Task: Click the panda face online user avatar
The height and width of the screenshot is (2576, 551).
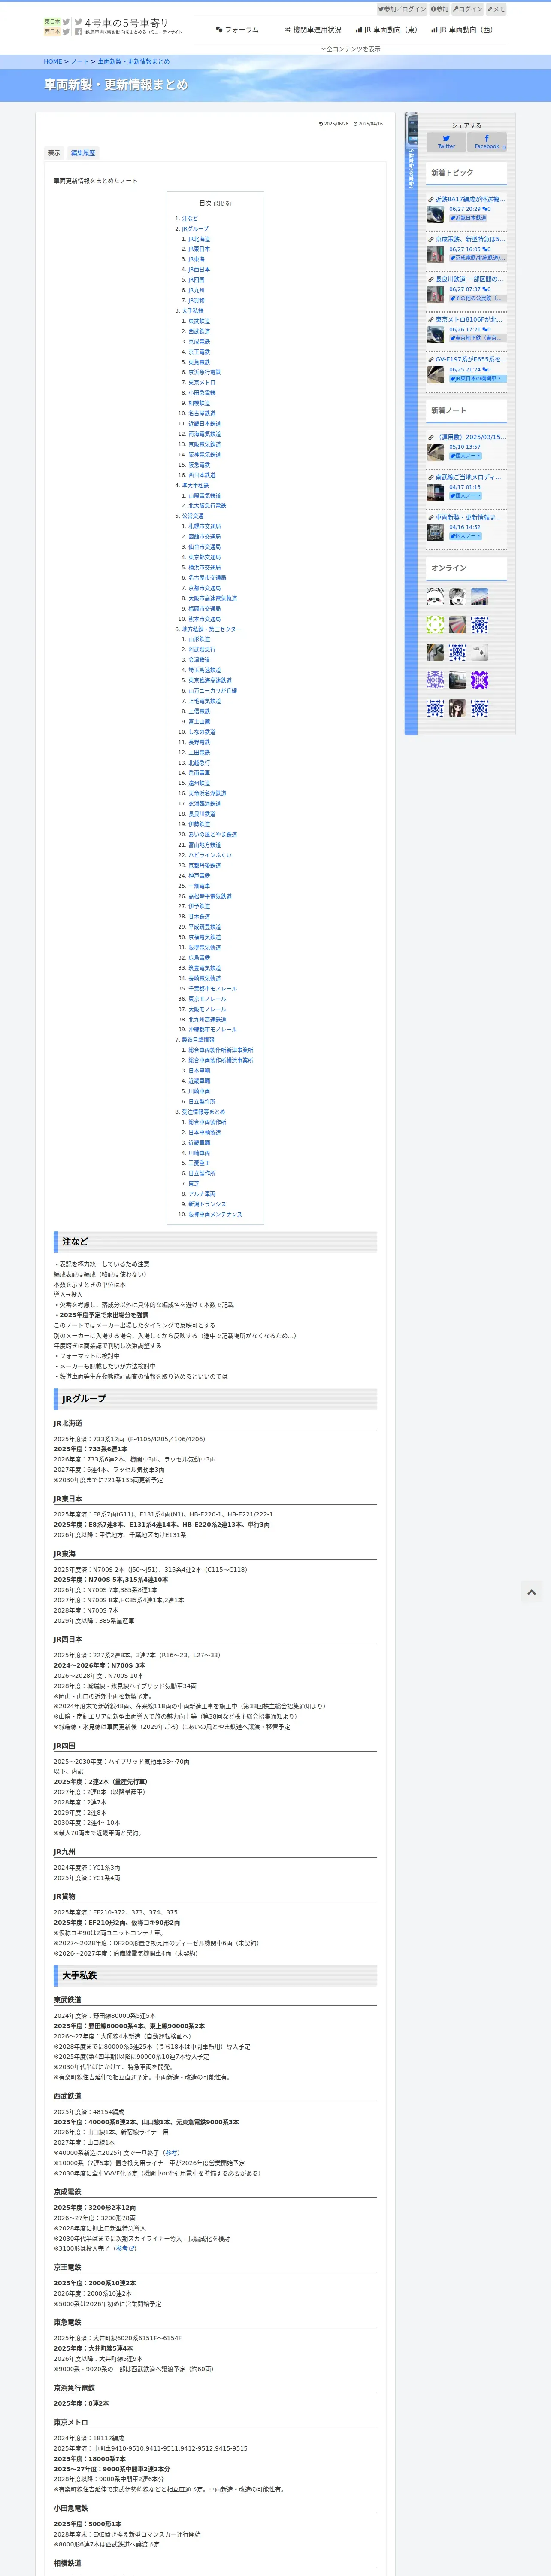Action: [x=435, y=597]
